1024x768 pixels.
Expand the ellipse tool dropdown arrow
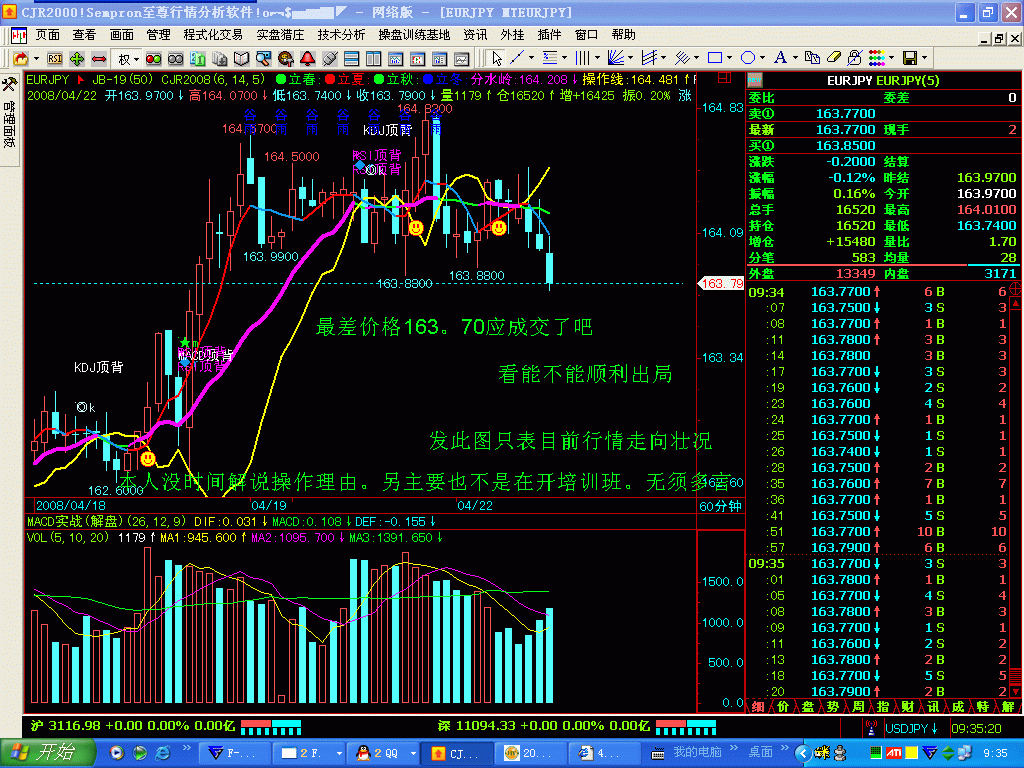coord(762,58)
